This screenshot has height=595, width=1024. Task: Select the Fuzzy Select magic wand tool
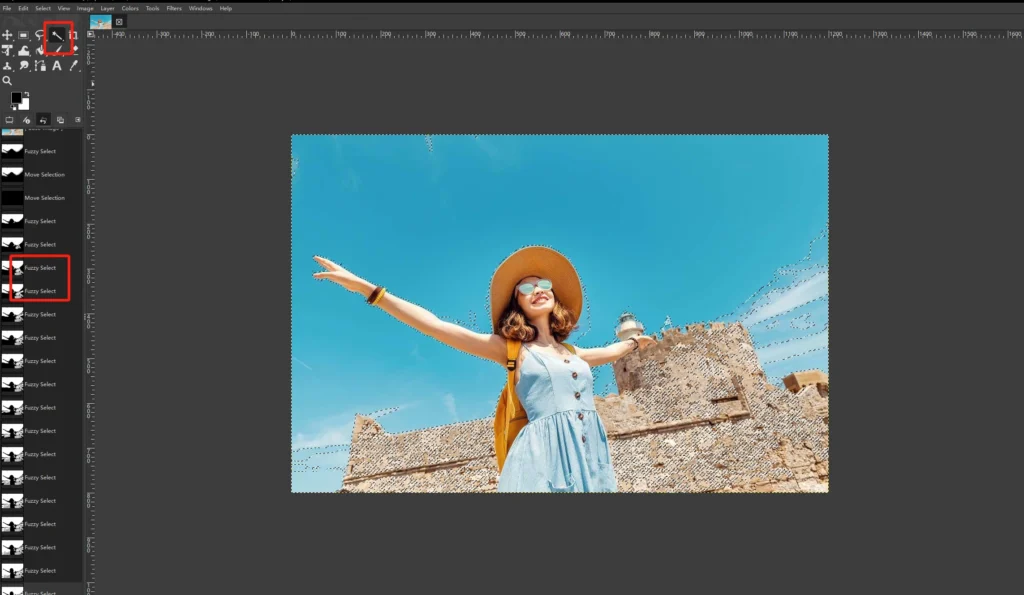57,35
